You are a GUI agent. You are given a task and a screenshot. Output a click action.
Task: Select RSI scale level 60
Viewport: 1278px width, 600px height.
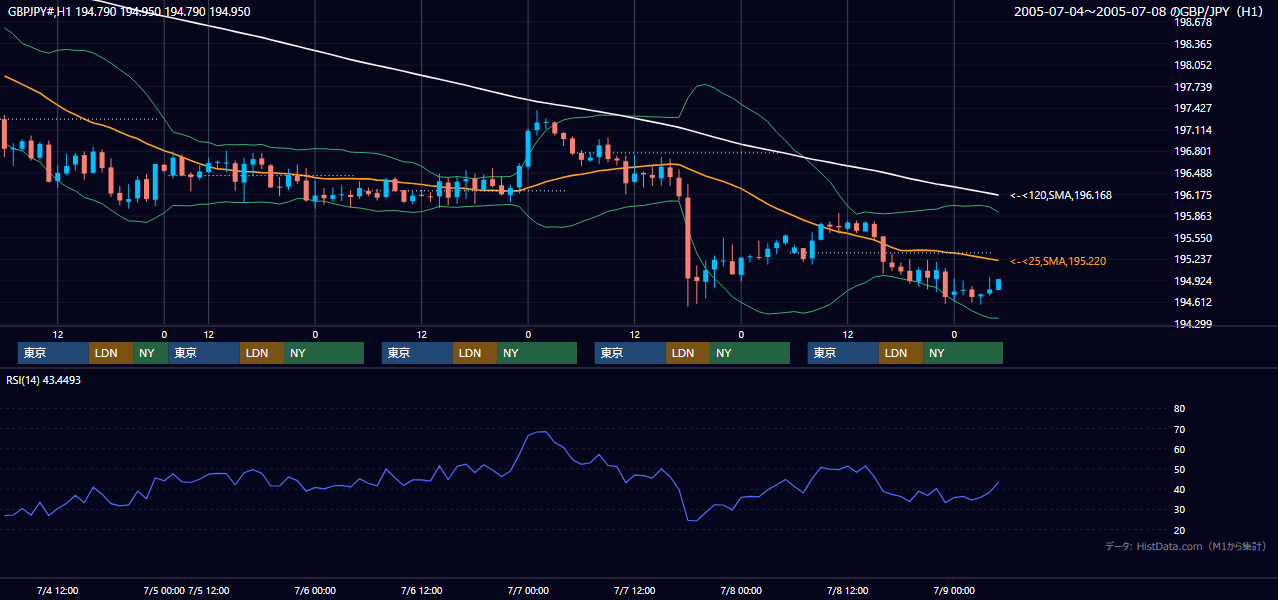click(x=1179, y=449)
